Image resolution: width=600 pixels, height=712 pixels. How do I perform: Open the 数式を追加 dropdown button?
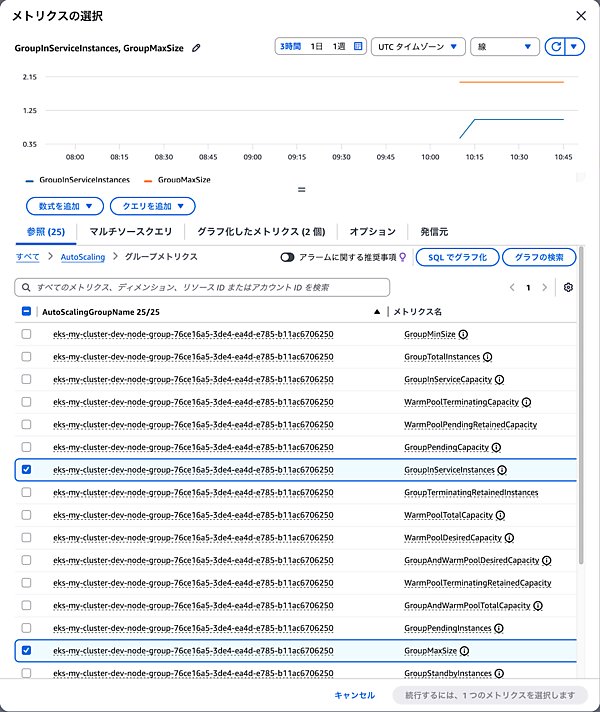(x=65, y=206)
